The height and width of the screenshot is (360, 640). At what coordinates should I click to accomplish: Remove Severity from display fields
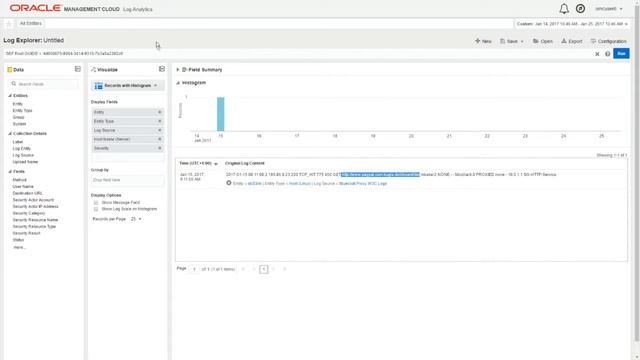(160, 148)
